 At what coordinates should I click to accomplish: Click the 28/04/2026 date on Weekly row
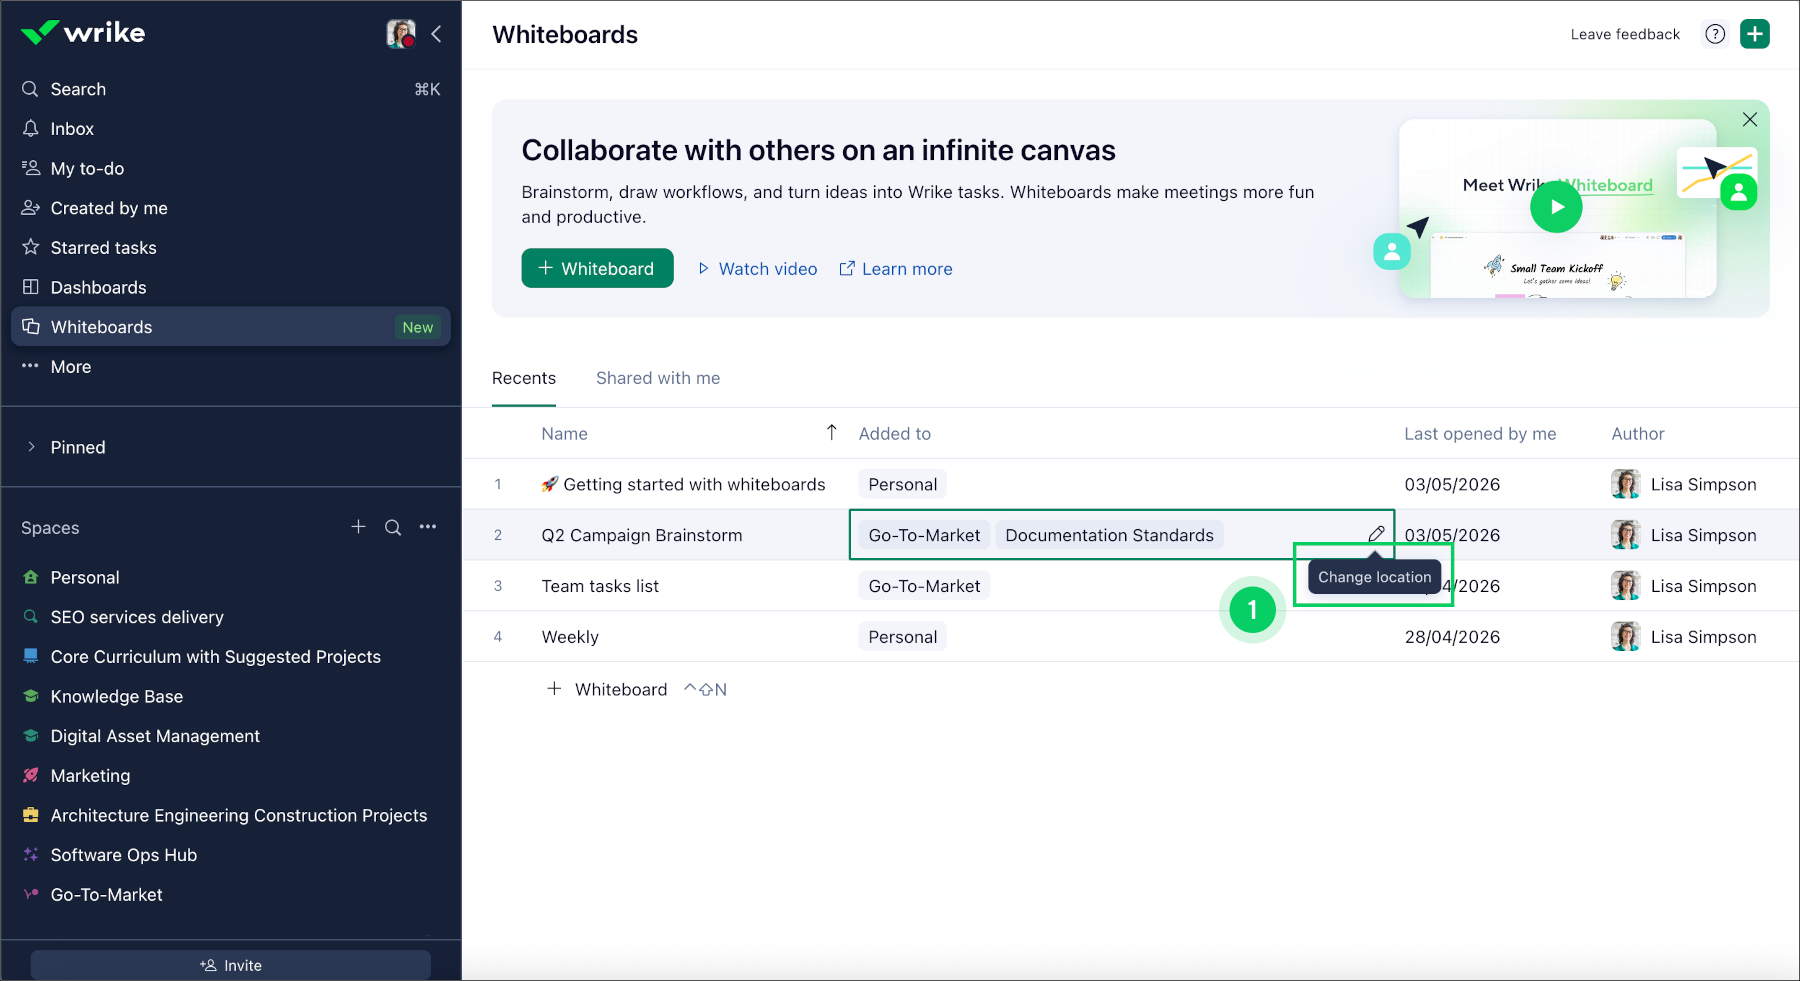[1452, 637]
